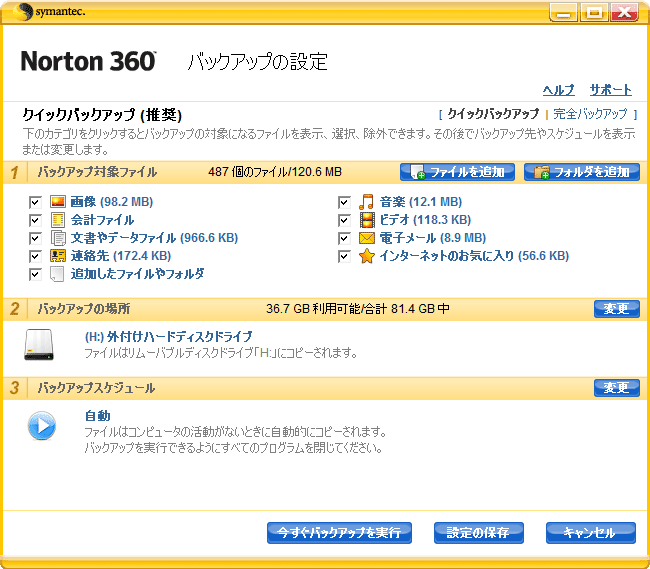Uncheck the 会計ファイル checkbox

(35, 220)
